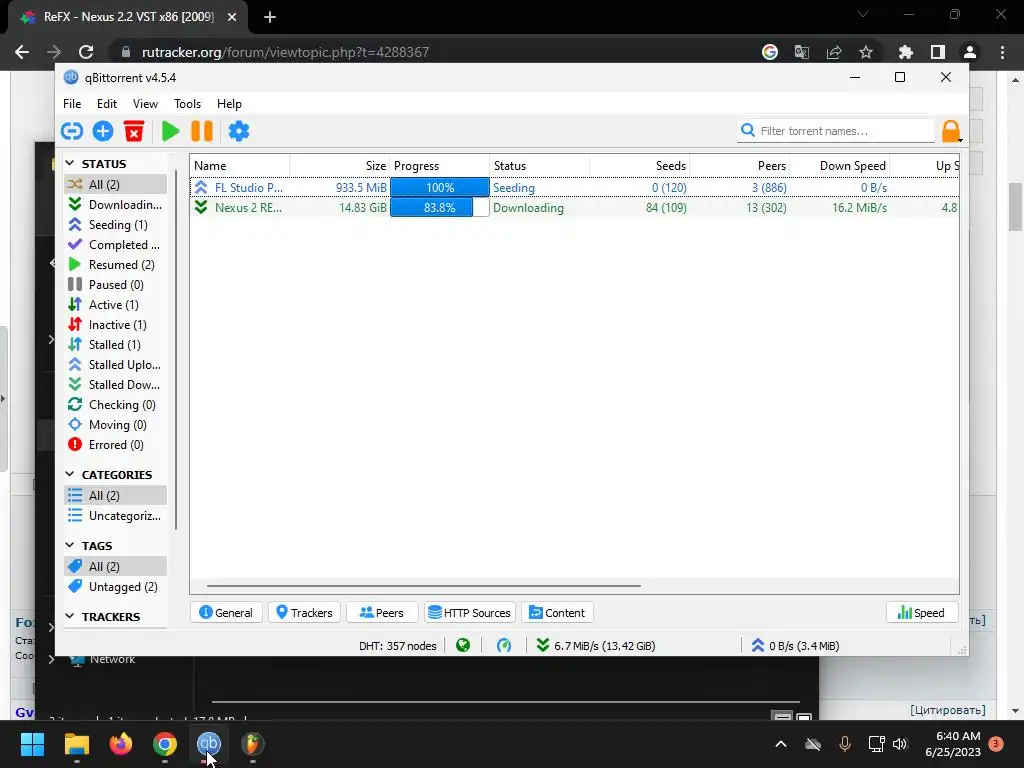Show Paused (0) torrents
Screen dimensions: 1024x768
116,285
